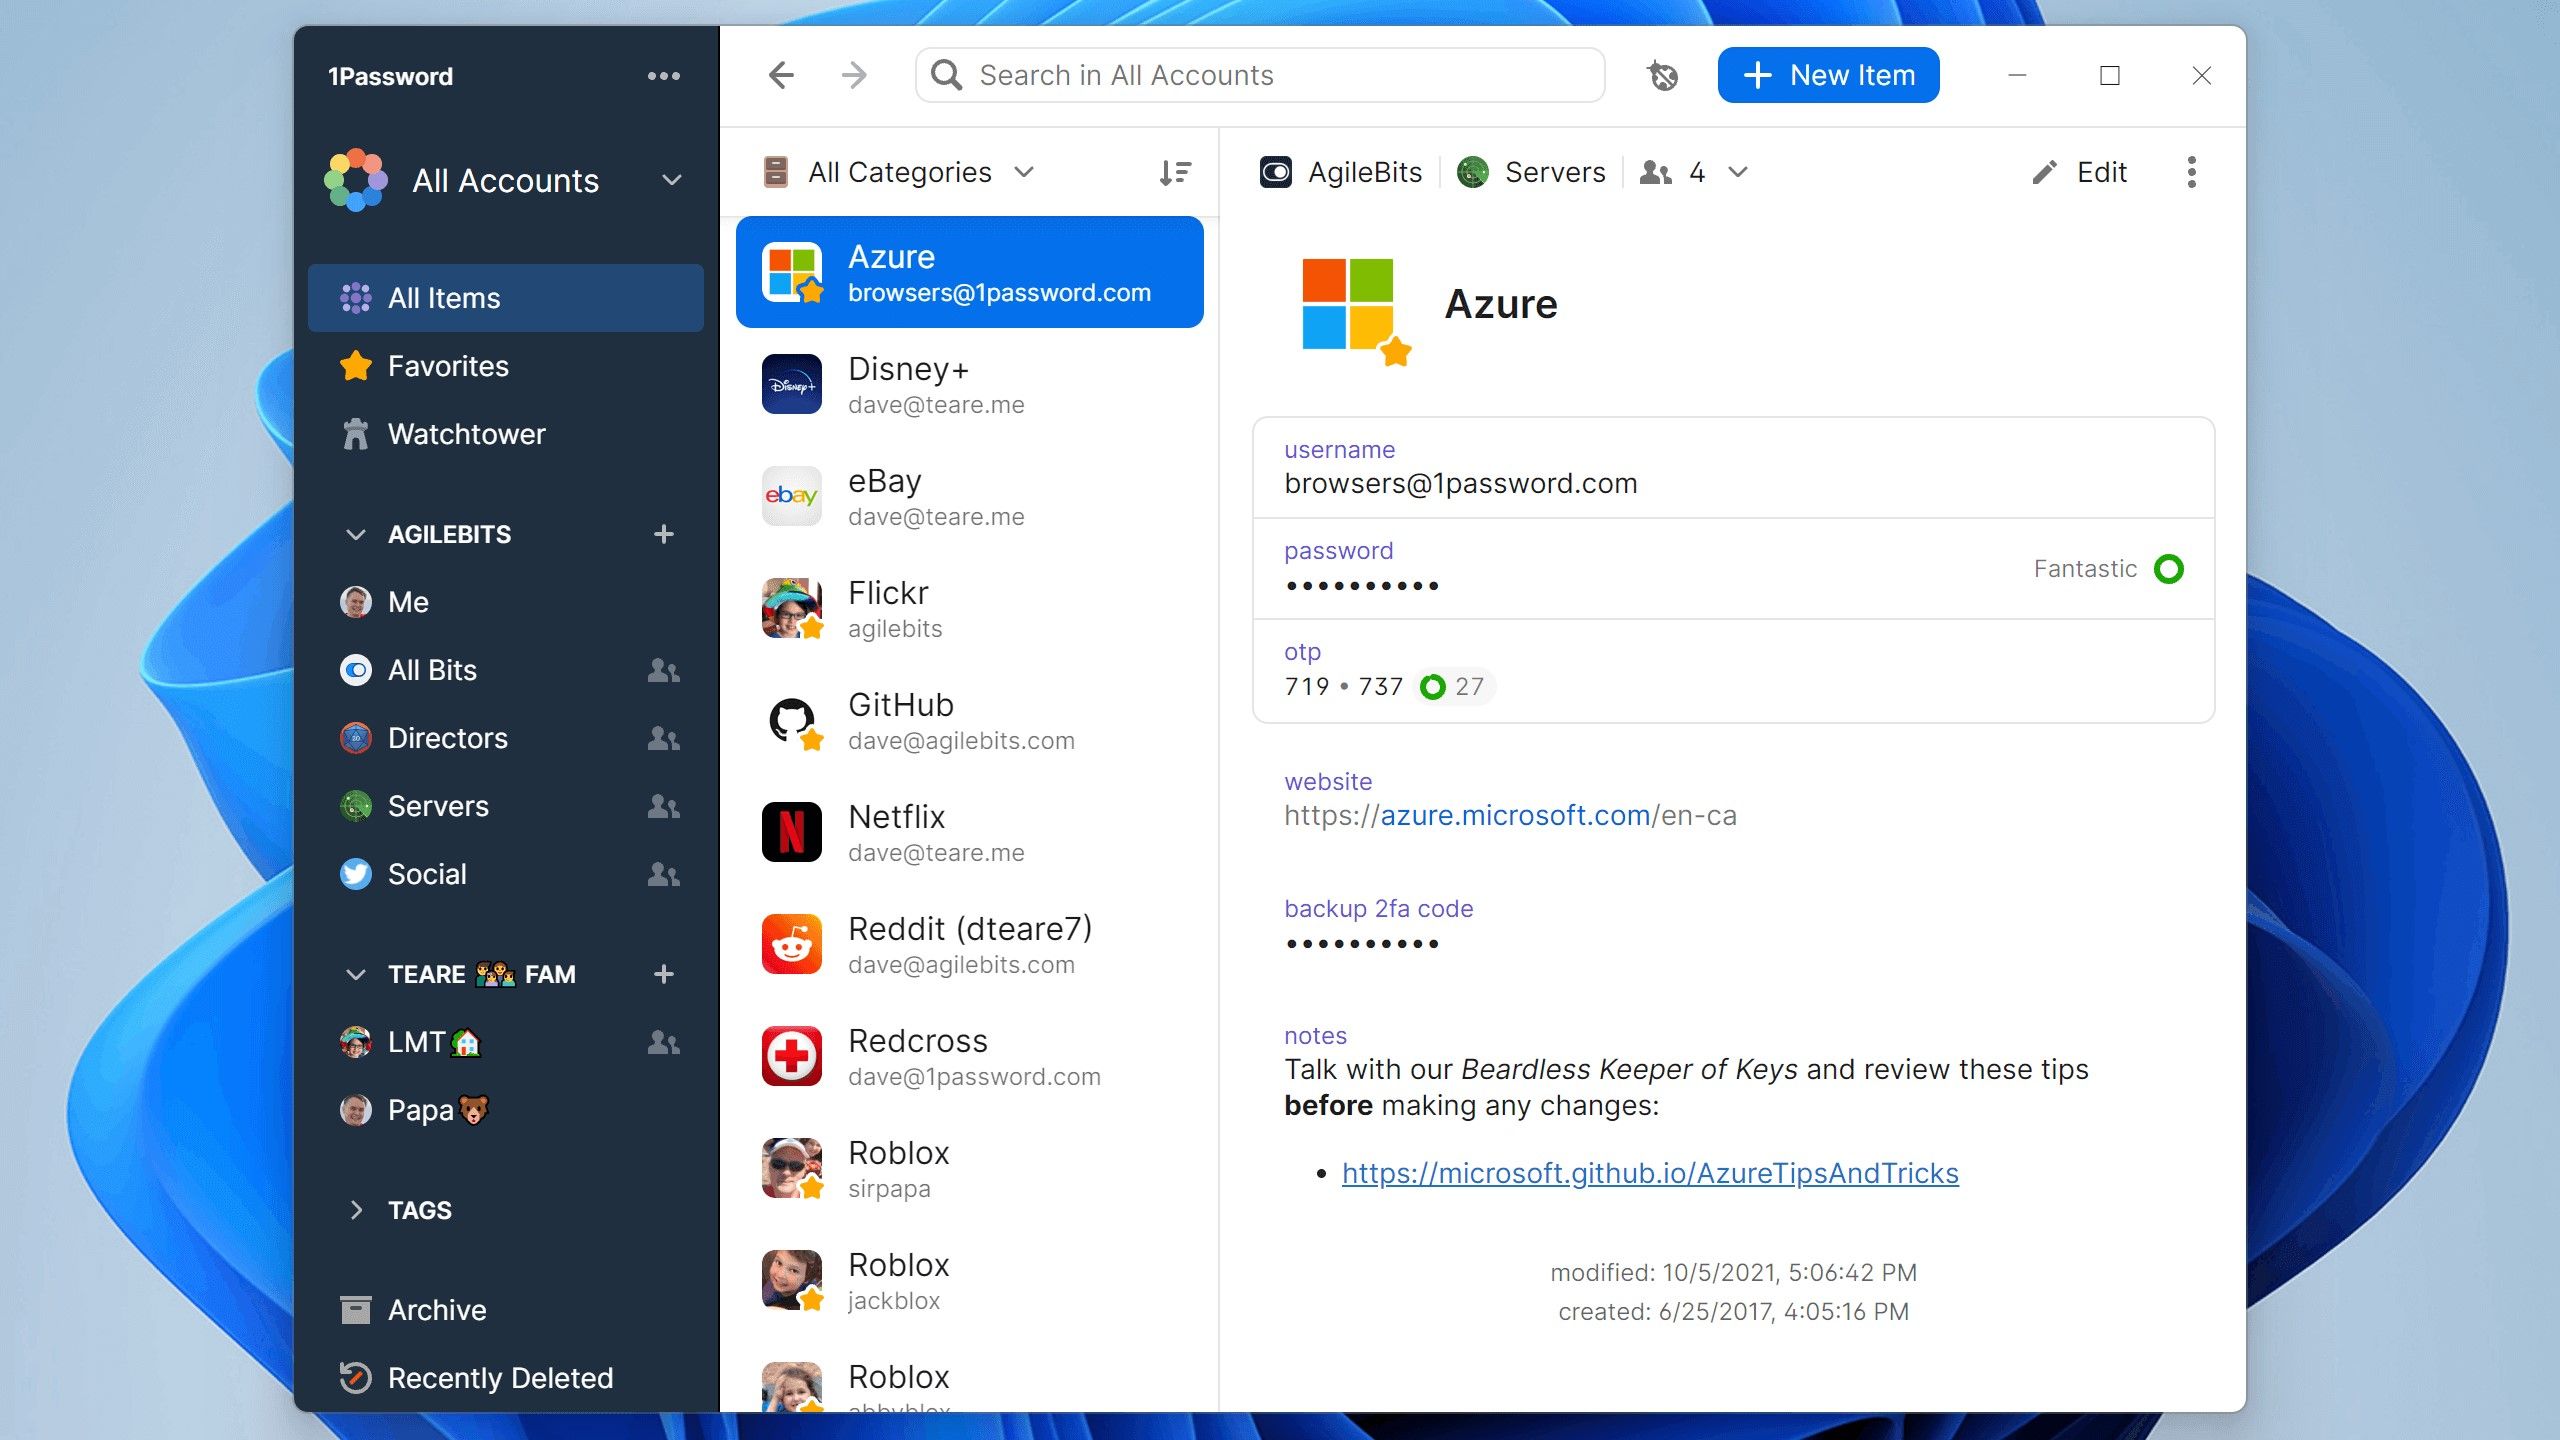Click the Servers vault icon in header

coord(1473,172)
